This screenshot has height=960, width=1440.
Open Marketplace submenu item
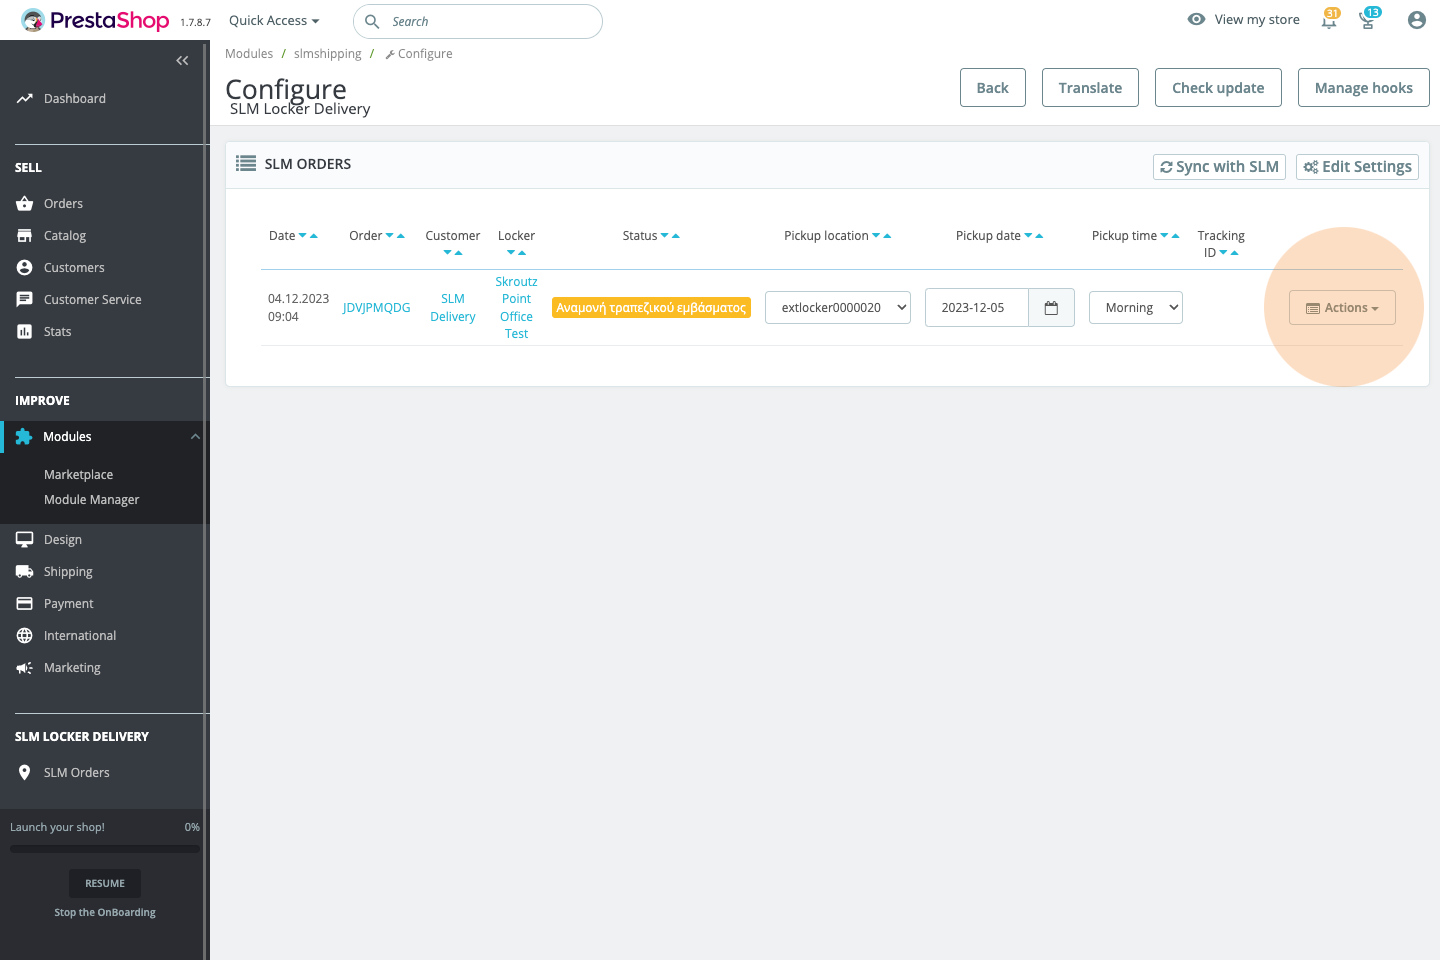(78, 475)
